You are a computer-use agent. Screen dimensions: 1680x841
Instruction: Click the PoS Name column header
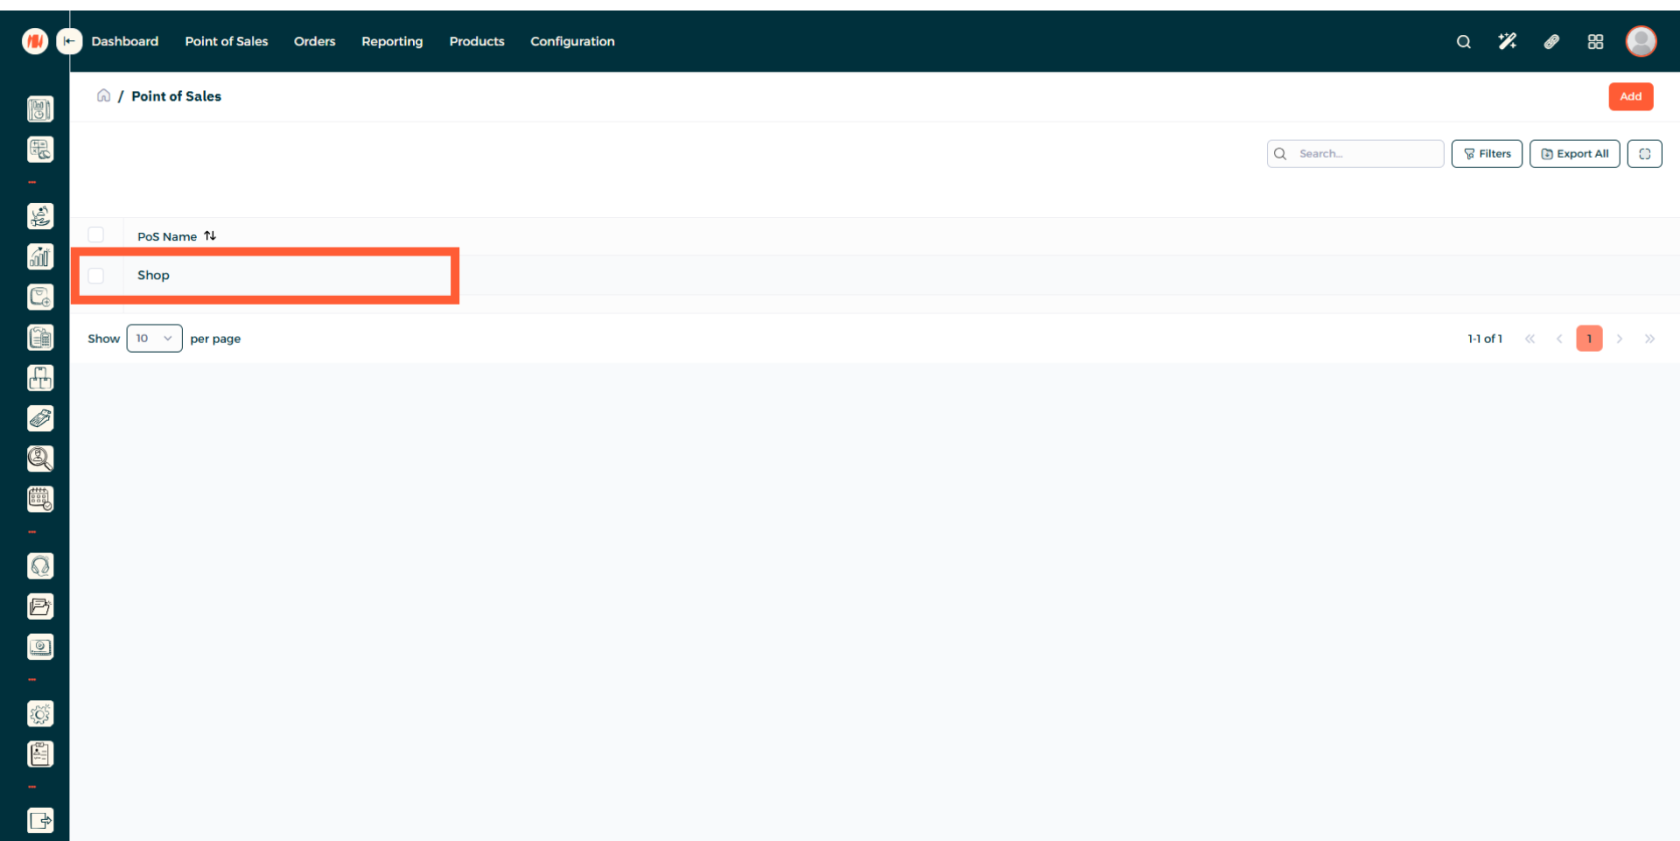pyautogui.click(x=167, y=236)
